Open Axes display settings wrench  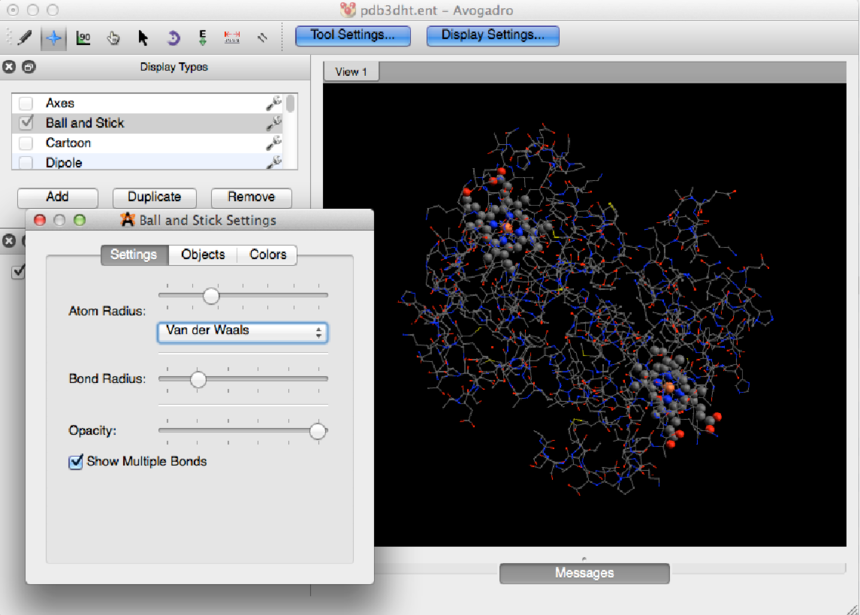[273, 103]
